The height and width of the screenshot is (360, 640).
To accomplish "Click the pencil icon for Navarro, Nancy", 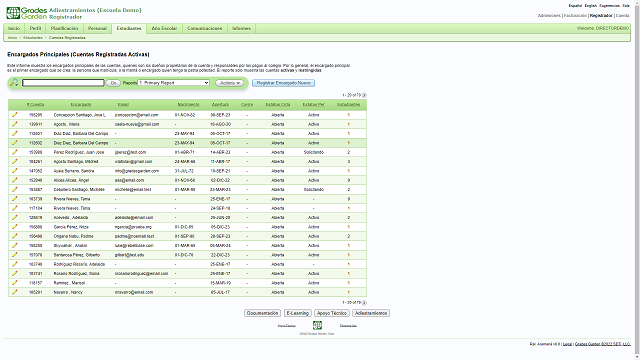I will (x=15, y=292).
